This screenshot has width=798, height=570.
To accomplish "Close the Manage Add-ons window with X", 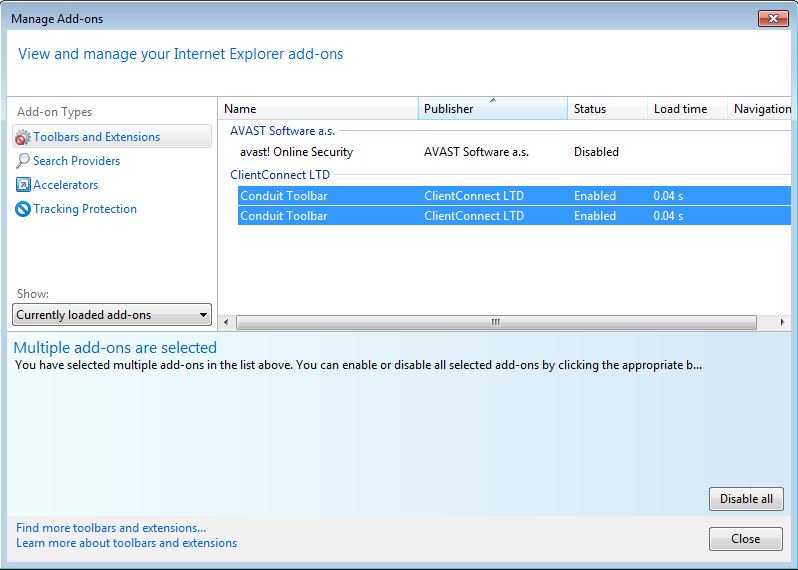I will pos(773,19).
